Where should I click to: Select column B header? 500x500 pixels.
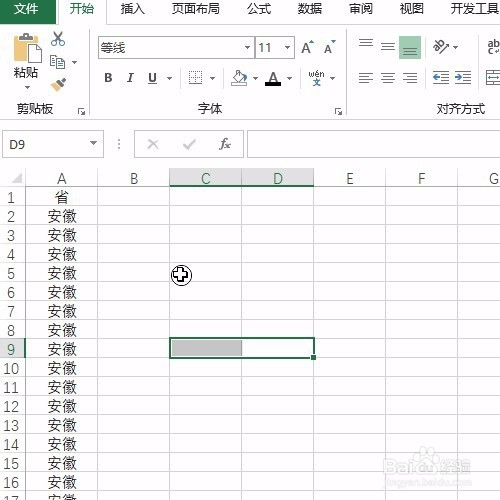pos(134,178)
